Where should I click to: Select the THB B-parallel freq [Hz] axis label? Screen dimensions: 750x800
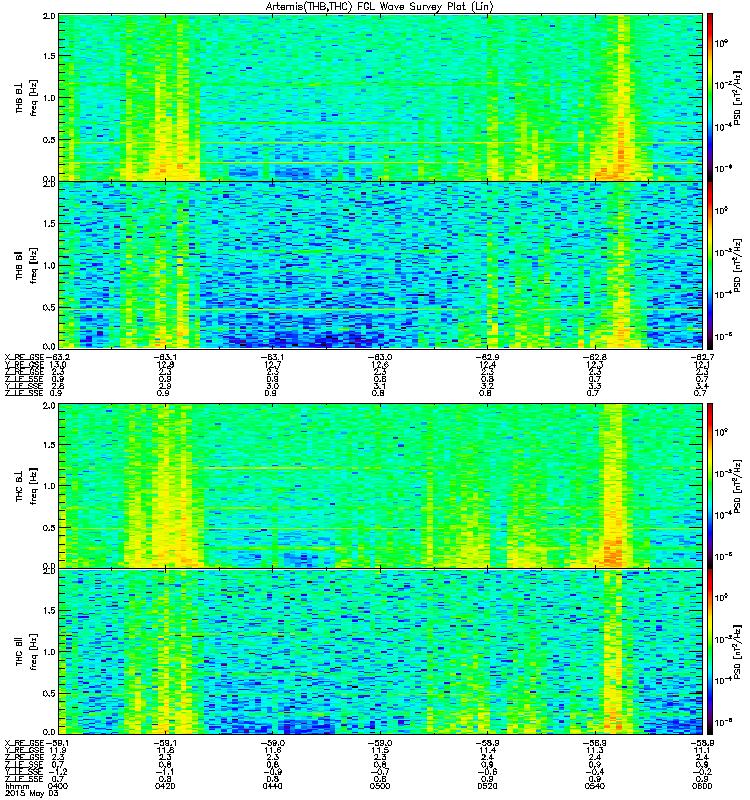pos(26,265)
